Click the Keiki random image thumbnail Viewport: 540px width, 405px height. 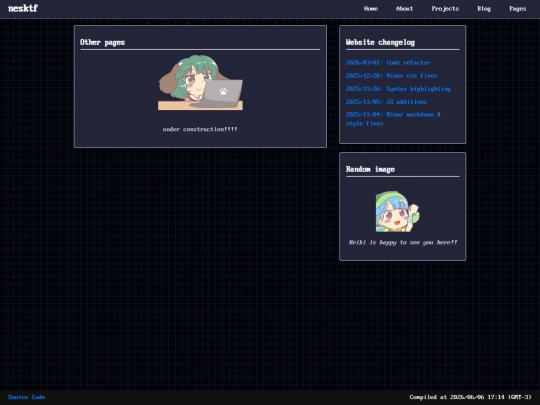click(397, 212)
